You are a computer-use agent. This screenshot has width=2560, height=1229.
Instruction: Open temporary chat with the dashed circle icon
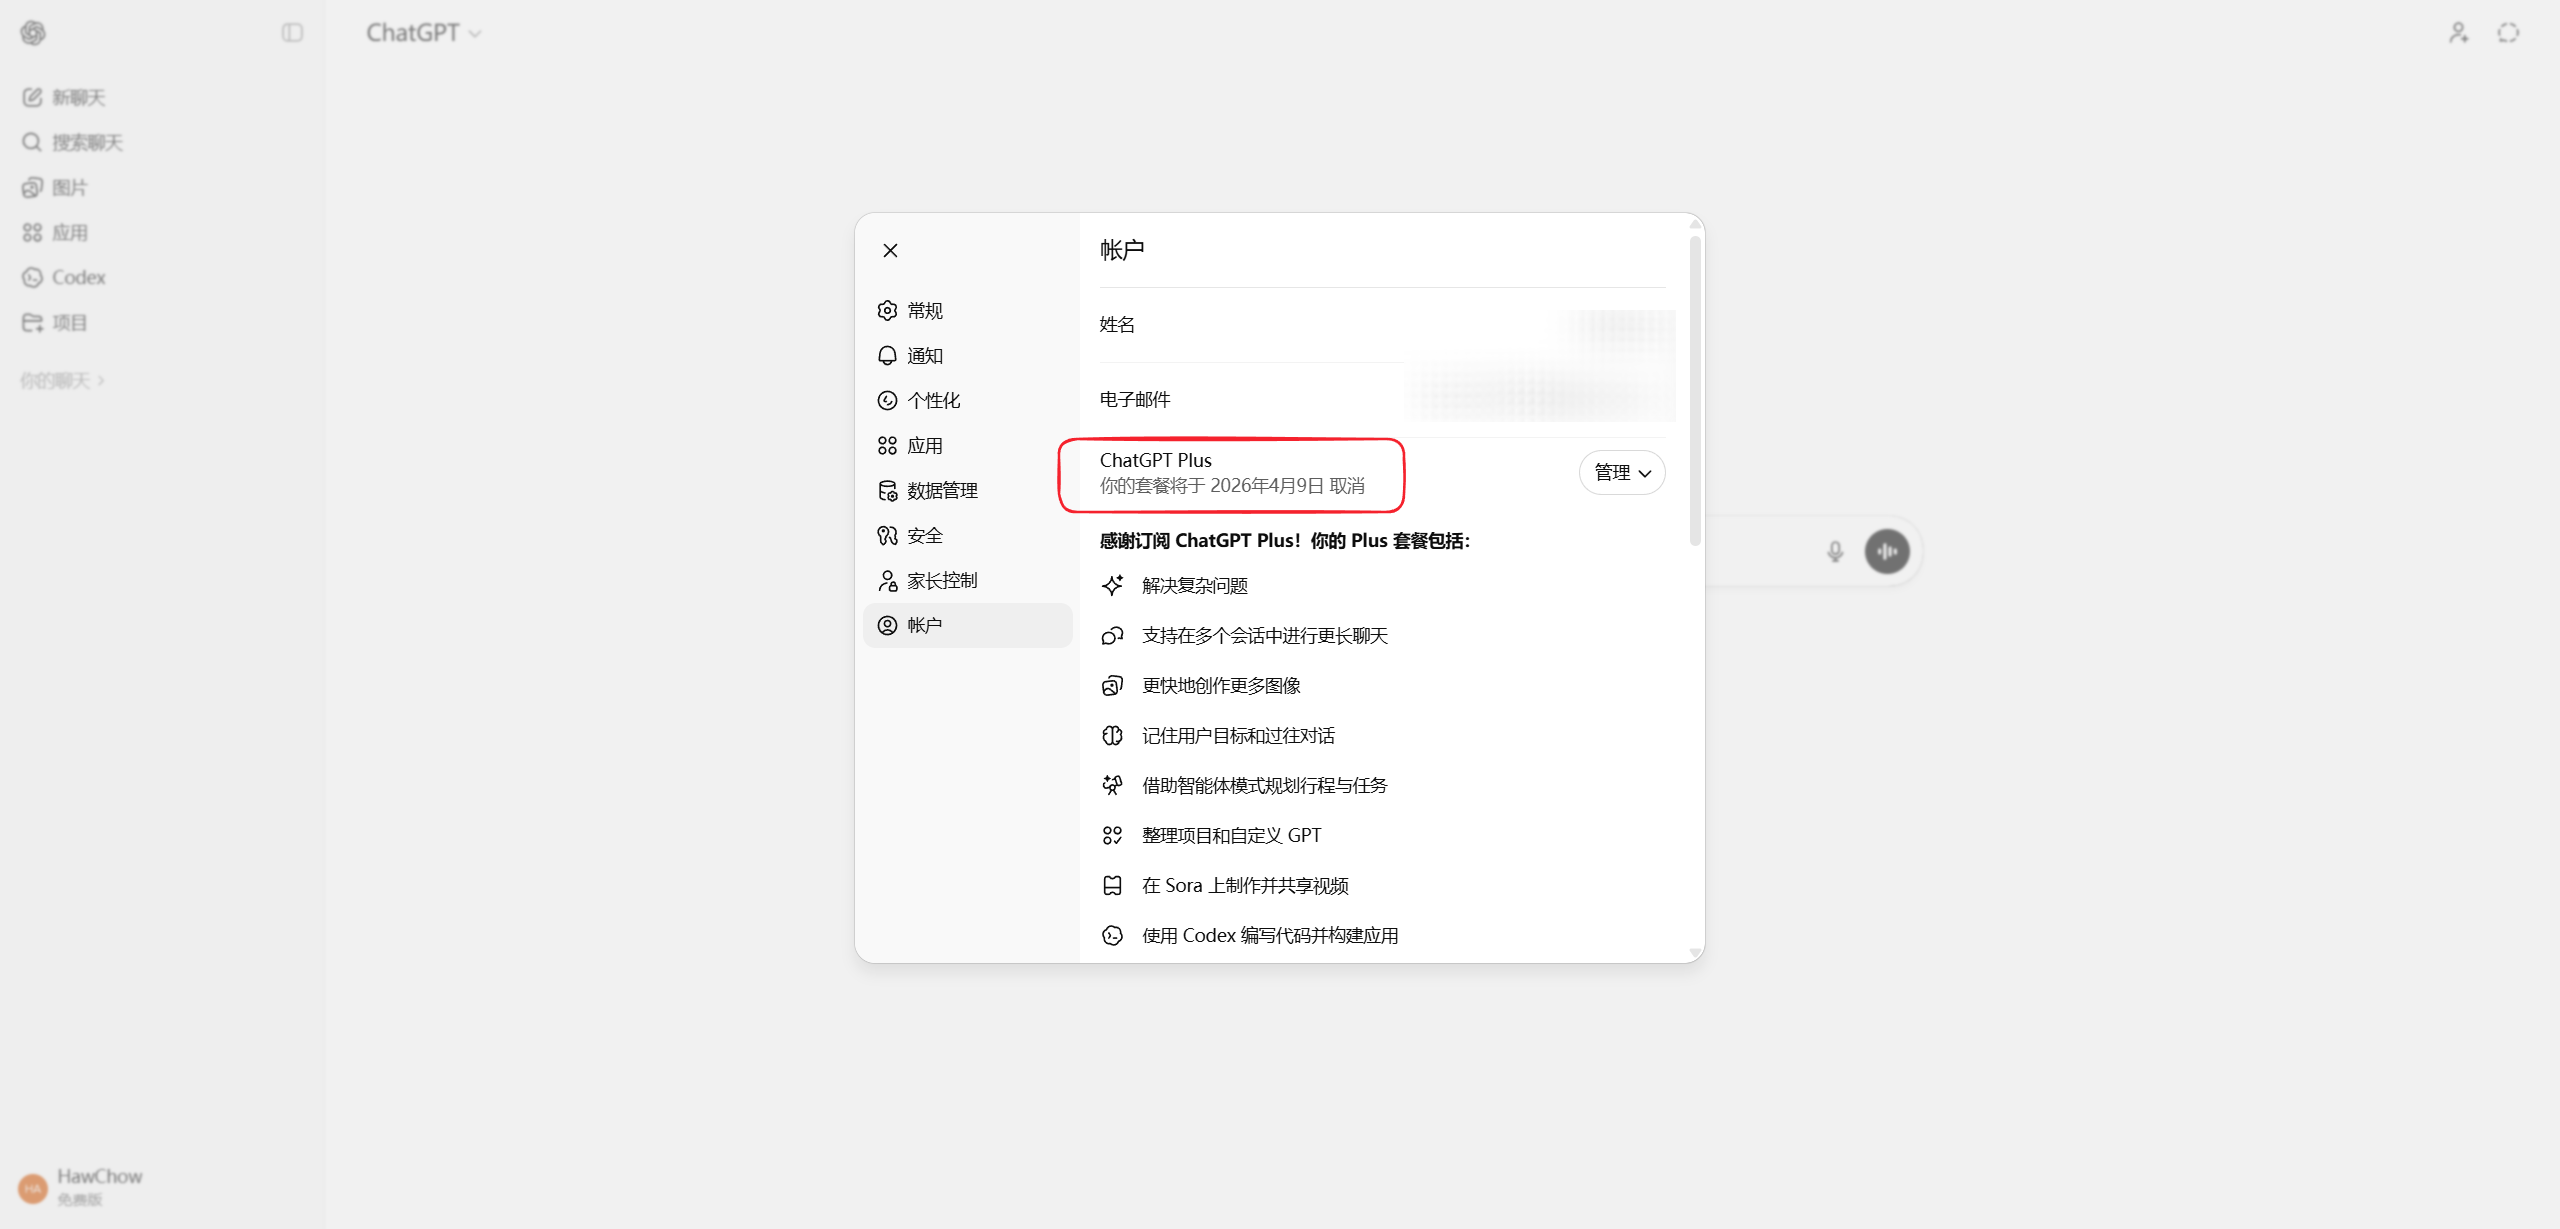point(2508,33)
